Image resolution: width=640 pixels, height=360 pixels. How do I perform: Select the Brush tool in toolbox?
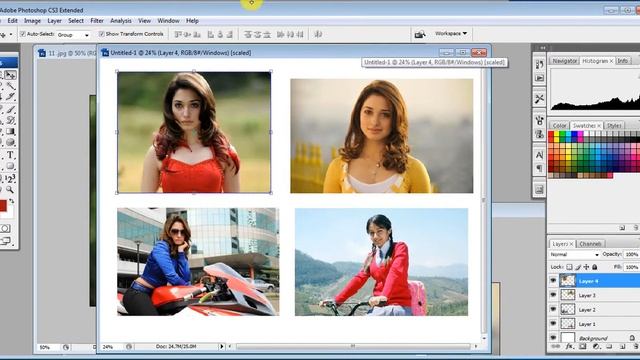coord(10,109)
